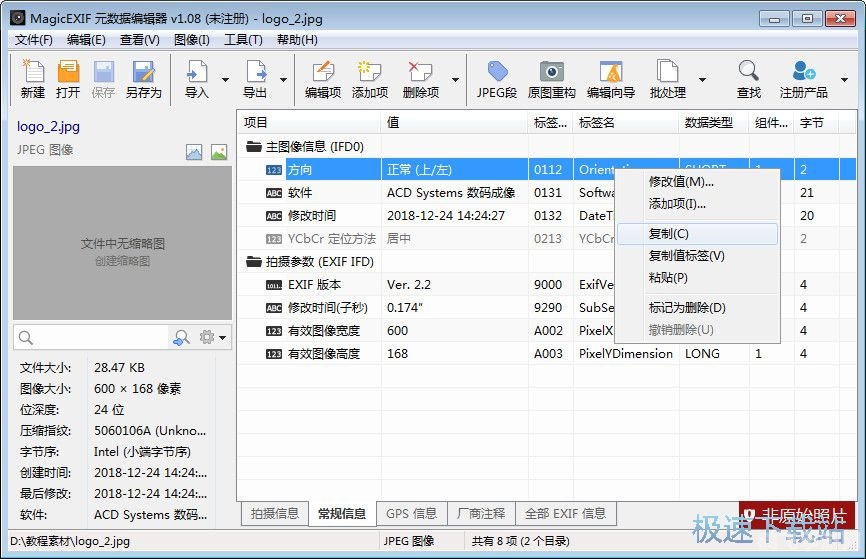Click the 项目 column header

309,122
